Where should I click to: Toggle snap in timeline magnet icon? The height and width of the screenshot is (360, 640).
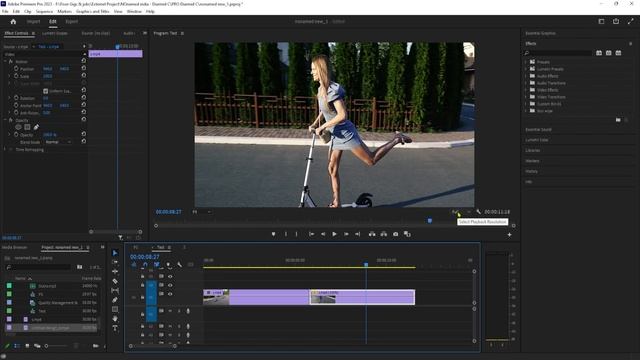pyautogui.click(x=145, y=265)
